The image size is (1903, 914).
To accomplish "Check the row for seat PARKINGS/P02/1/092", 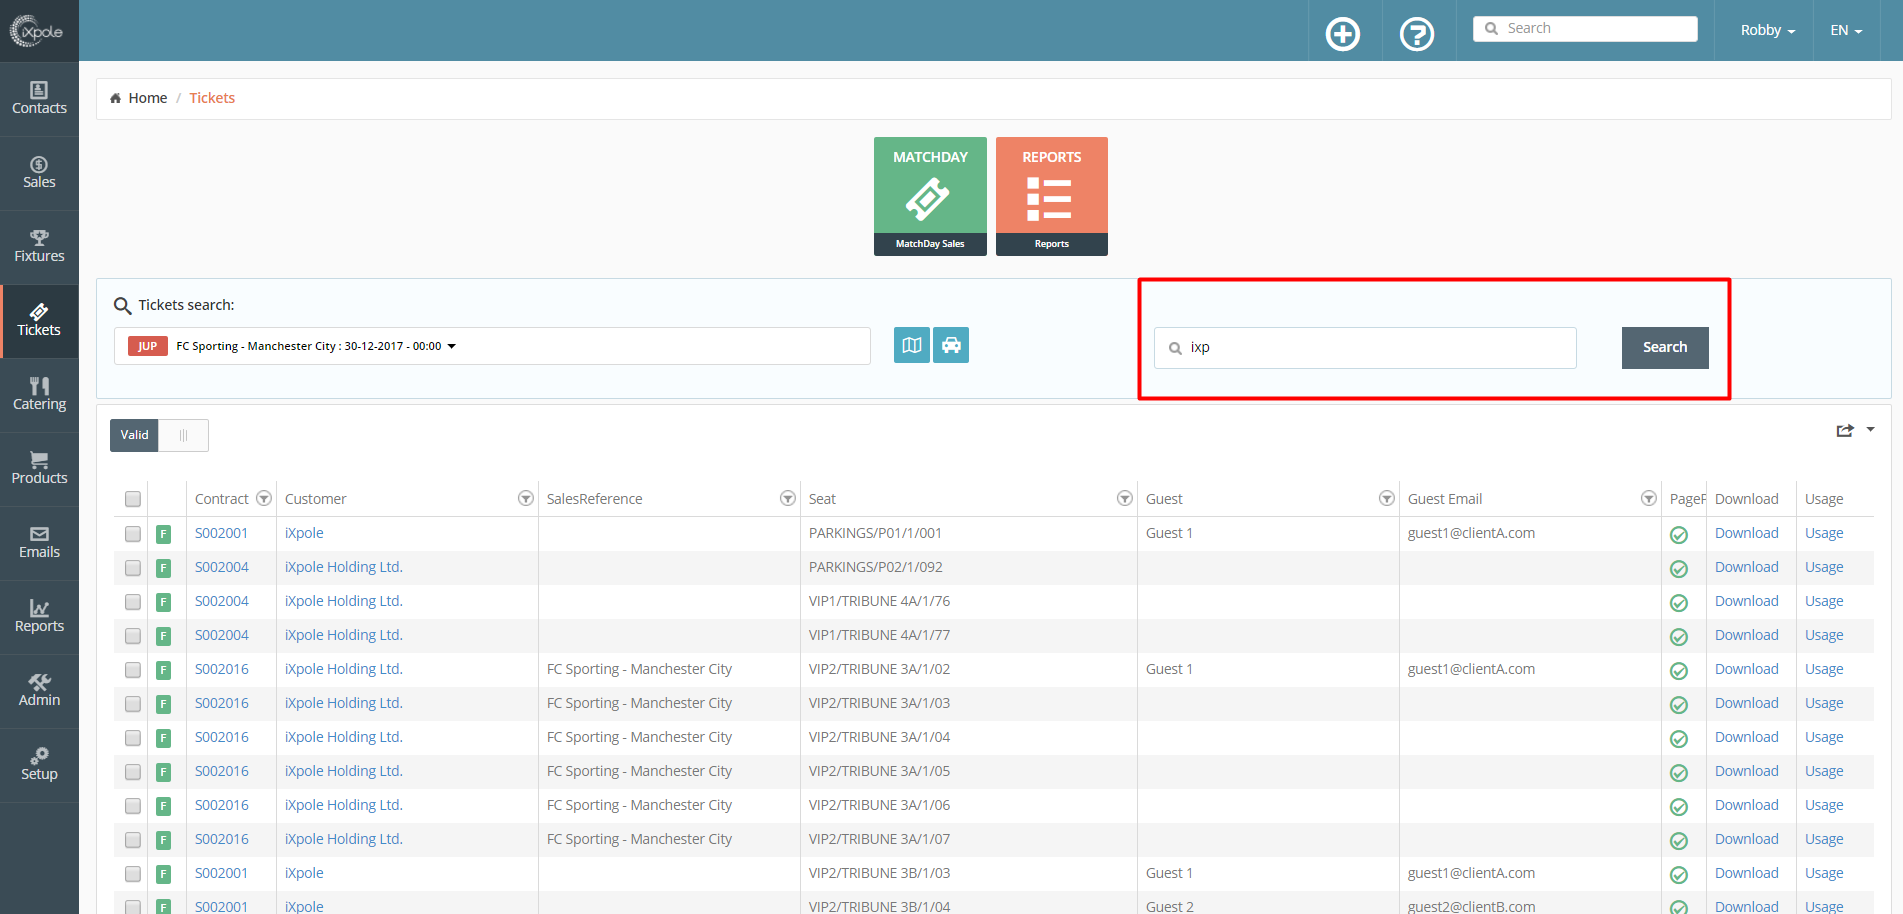I will click(x=133, y=568).
